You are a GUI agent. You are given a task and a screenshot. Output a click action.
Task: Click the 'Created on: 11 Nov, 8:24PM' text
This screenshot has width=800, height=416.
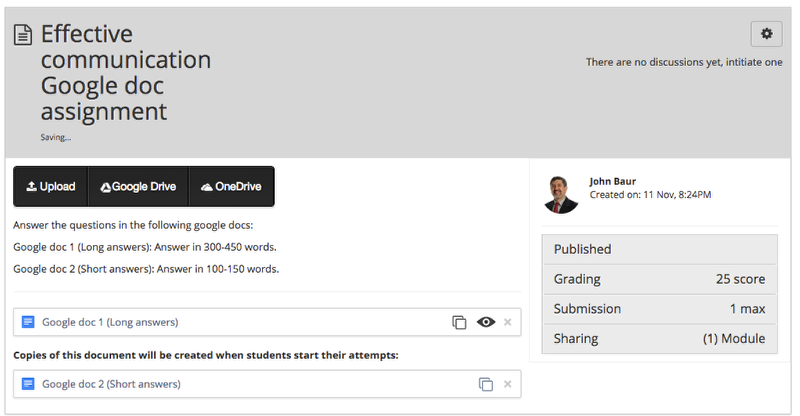[x=651, y=194]
